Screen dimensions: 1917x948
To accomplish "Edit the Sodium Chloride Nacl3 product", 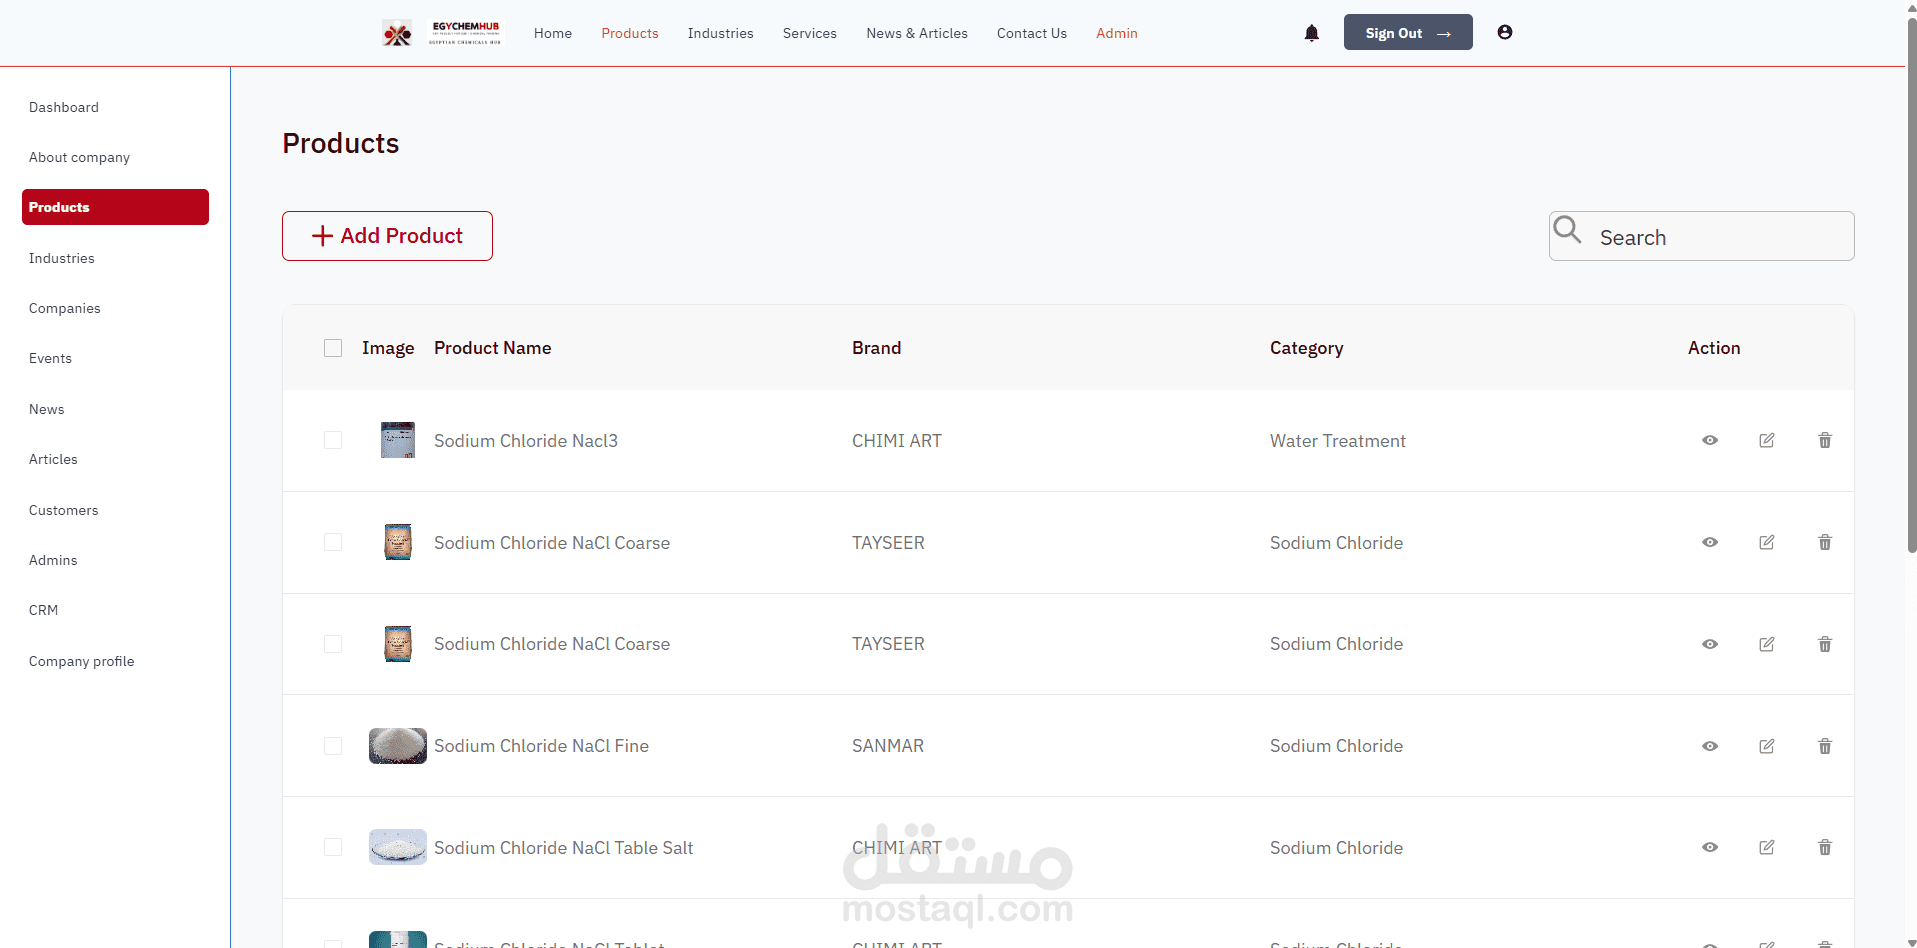I will (1767, 440).
